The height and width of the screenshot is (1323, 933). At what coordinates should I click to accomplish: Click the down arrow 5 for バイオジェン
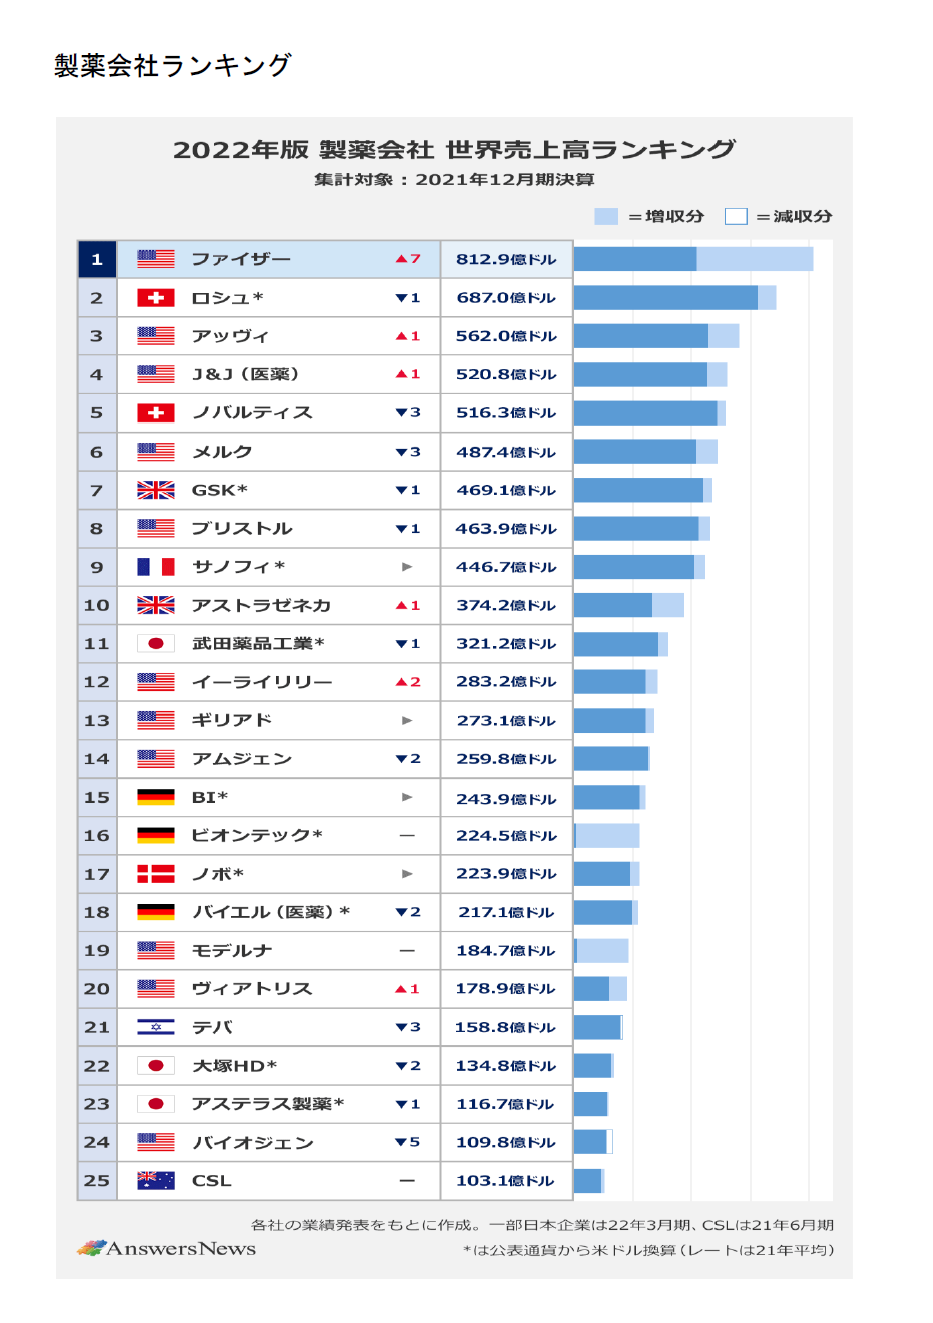coord(408,1142)
